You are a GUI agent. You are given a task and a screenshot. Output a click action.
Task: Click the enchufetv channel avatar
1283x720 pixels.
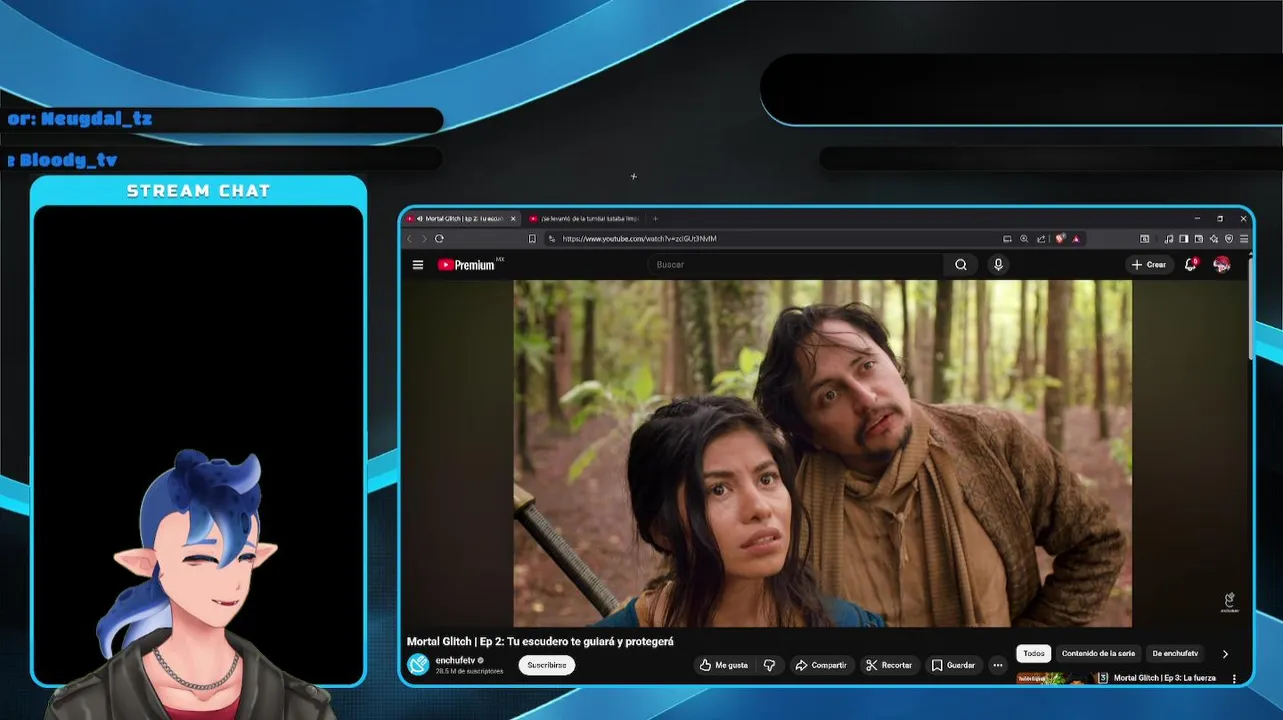418,665
